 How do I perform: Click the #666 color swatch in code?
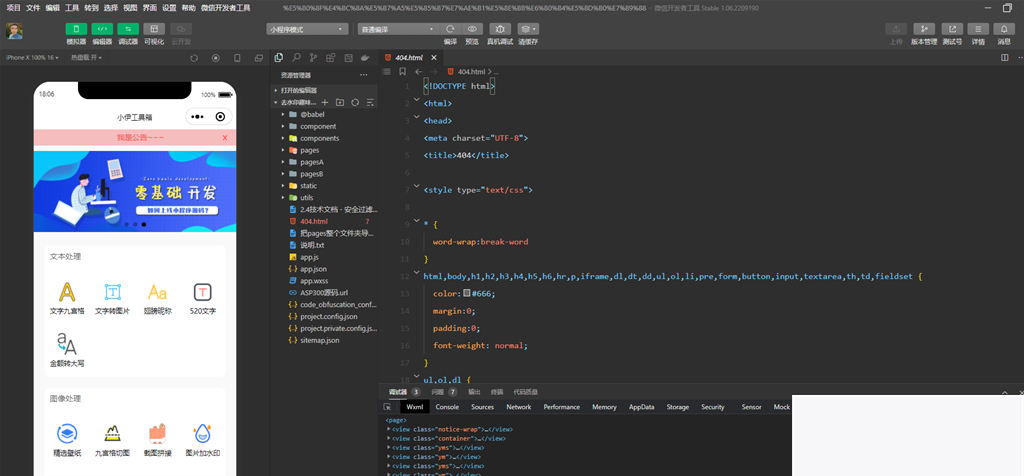(466, 293)
